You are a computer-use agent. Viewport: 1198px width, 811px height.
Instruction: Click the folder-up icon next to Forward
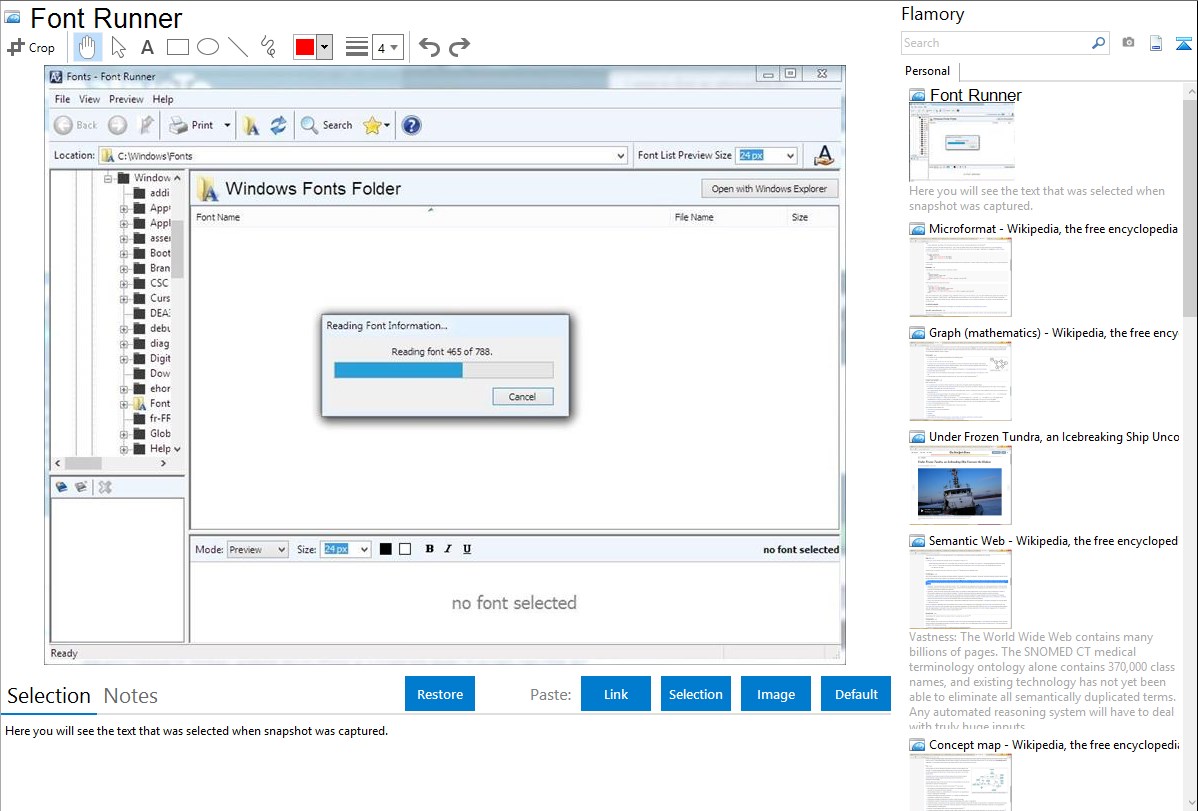146,125
